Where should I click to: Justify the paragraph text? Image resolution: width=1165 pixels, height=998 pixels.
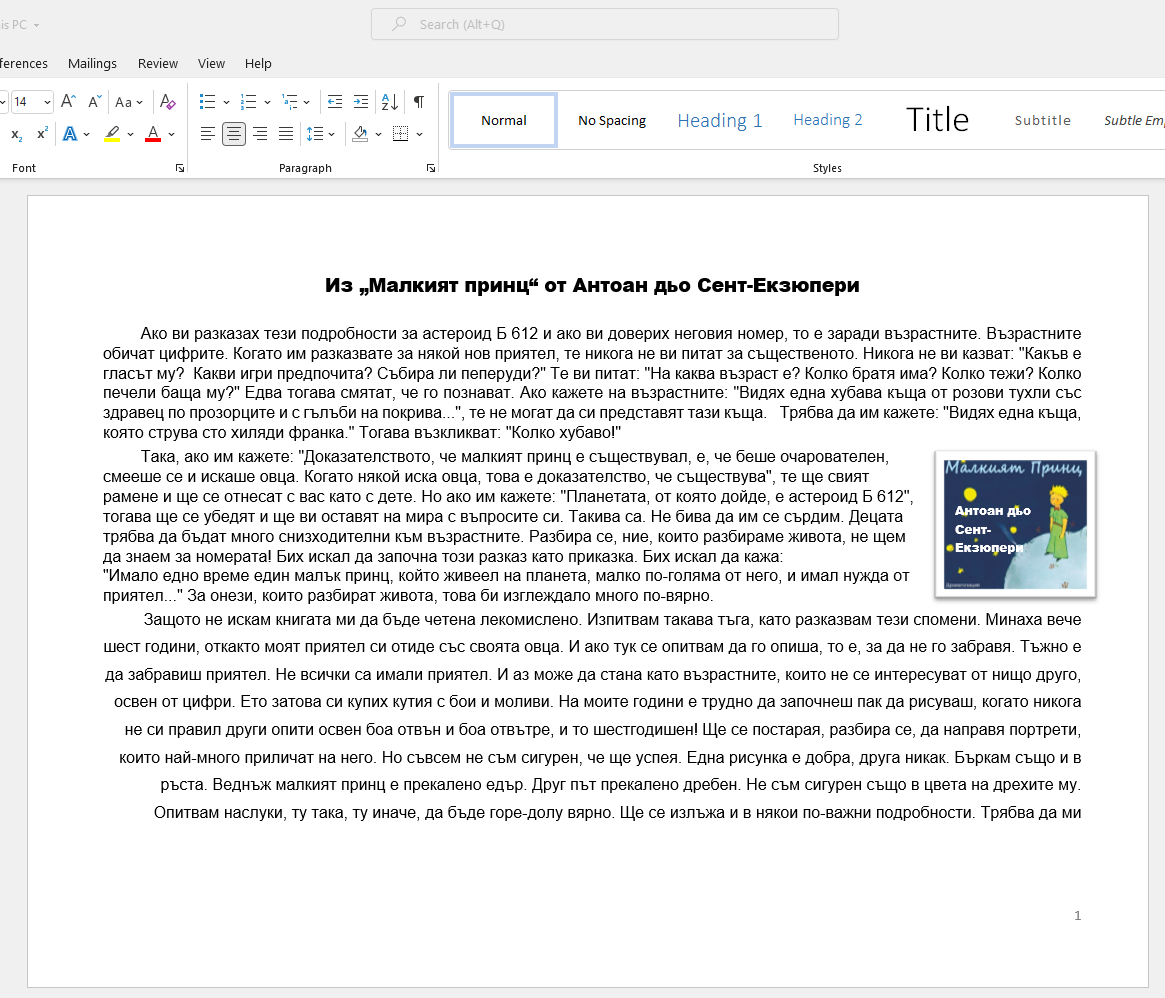coord(286,134)
